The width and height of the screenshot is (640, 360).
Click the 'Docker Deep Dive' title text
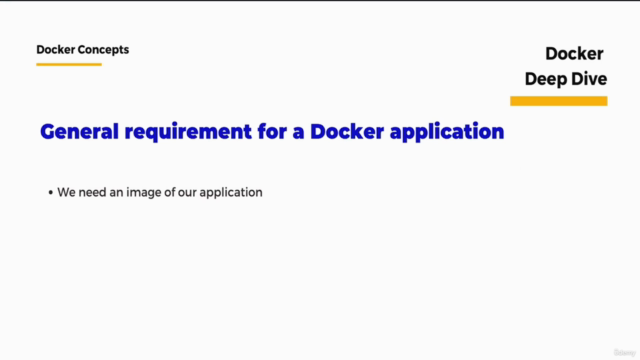[566, 67]
